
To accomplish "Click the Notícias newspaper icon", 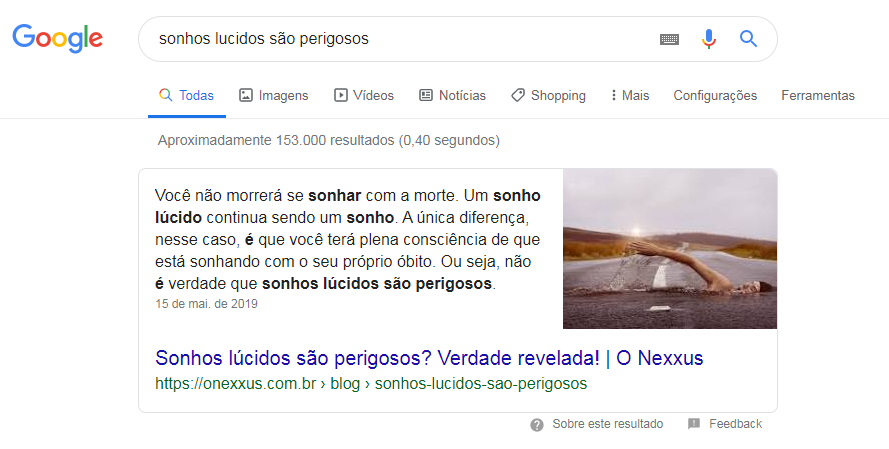I will [x=426, y=95].
